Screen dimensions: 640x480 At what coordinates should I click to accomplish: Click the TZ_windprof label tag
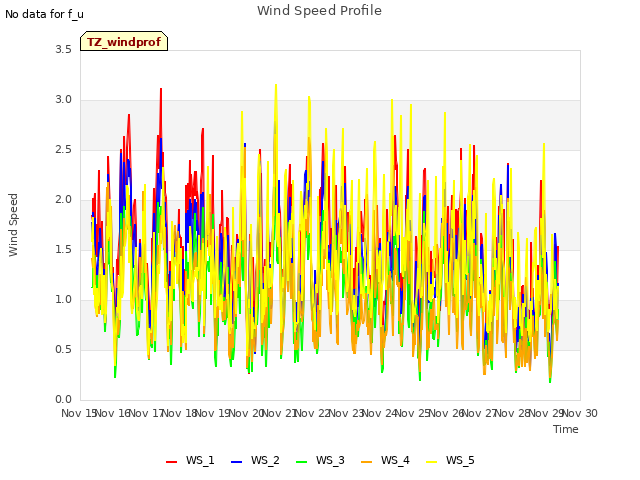click(124, 41)
